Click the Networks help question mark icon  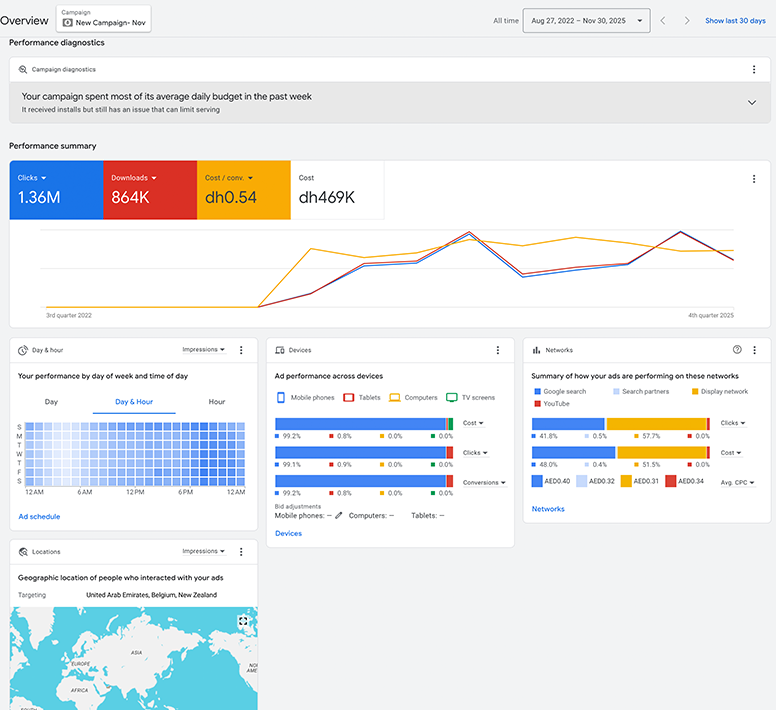tap(737, 350)
